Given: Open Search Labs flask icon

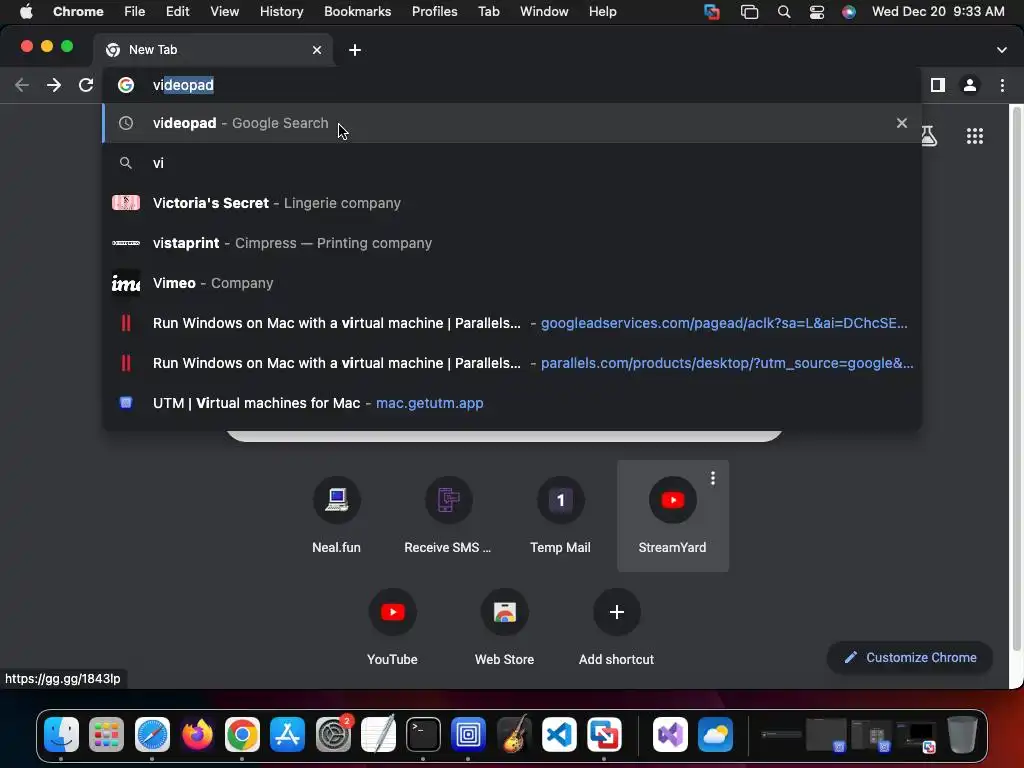Looking at the screenshot, I should (x=929, y=136).
